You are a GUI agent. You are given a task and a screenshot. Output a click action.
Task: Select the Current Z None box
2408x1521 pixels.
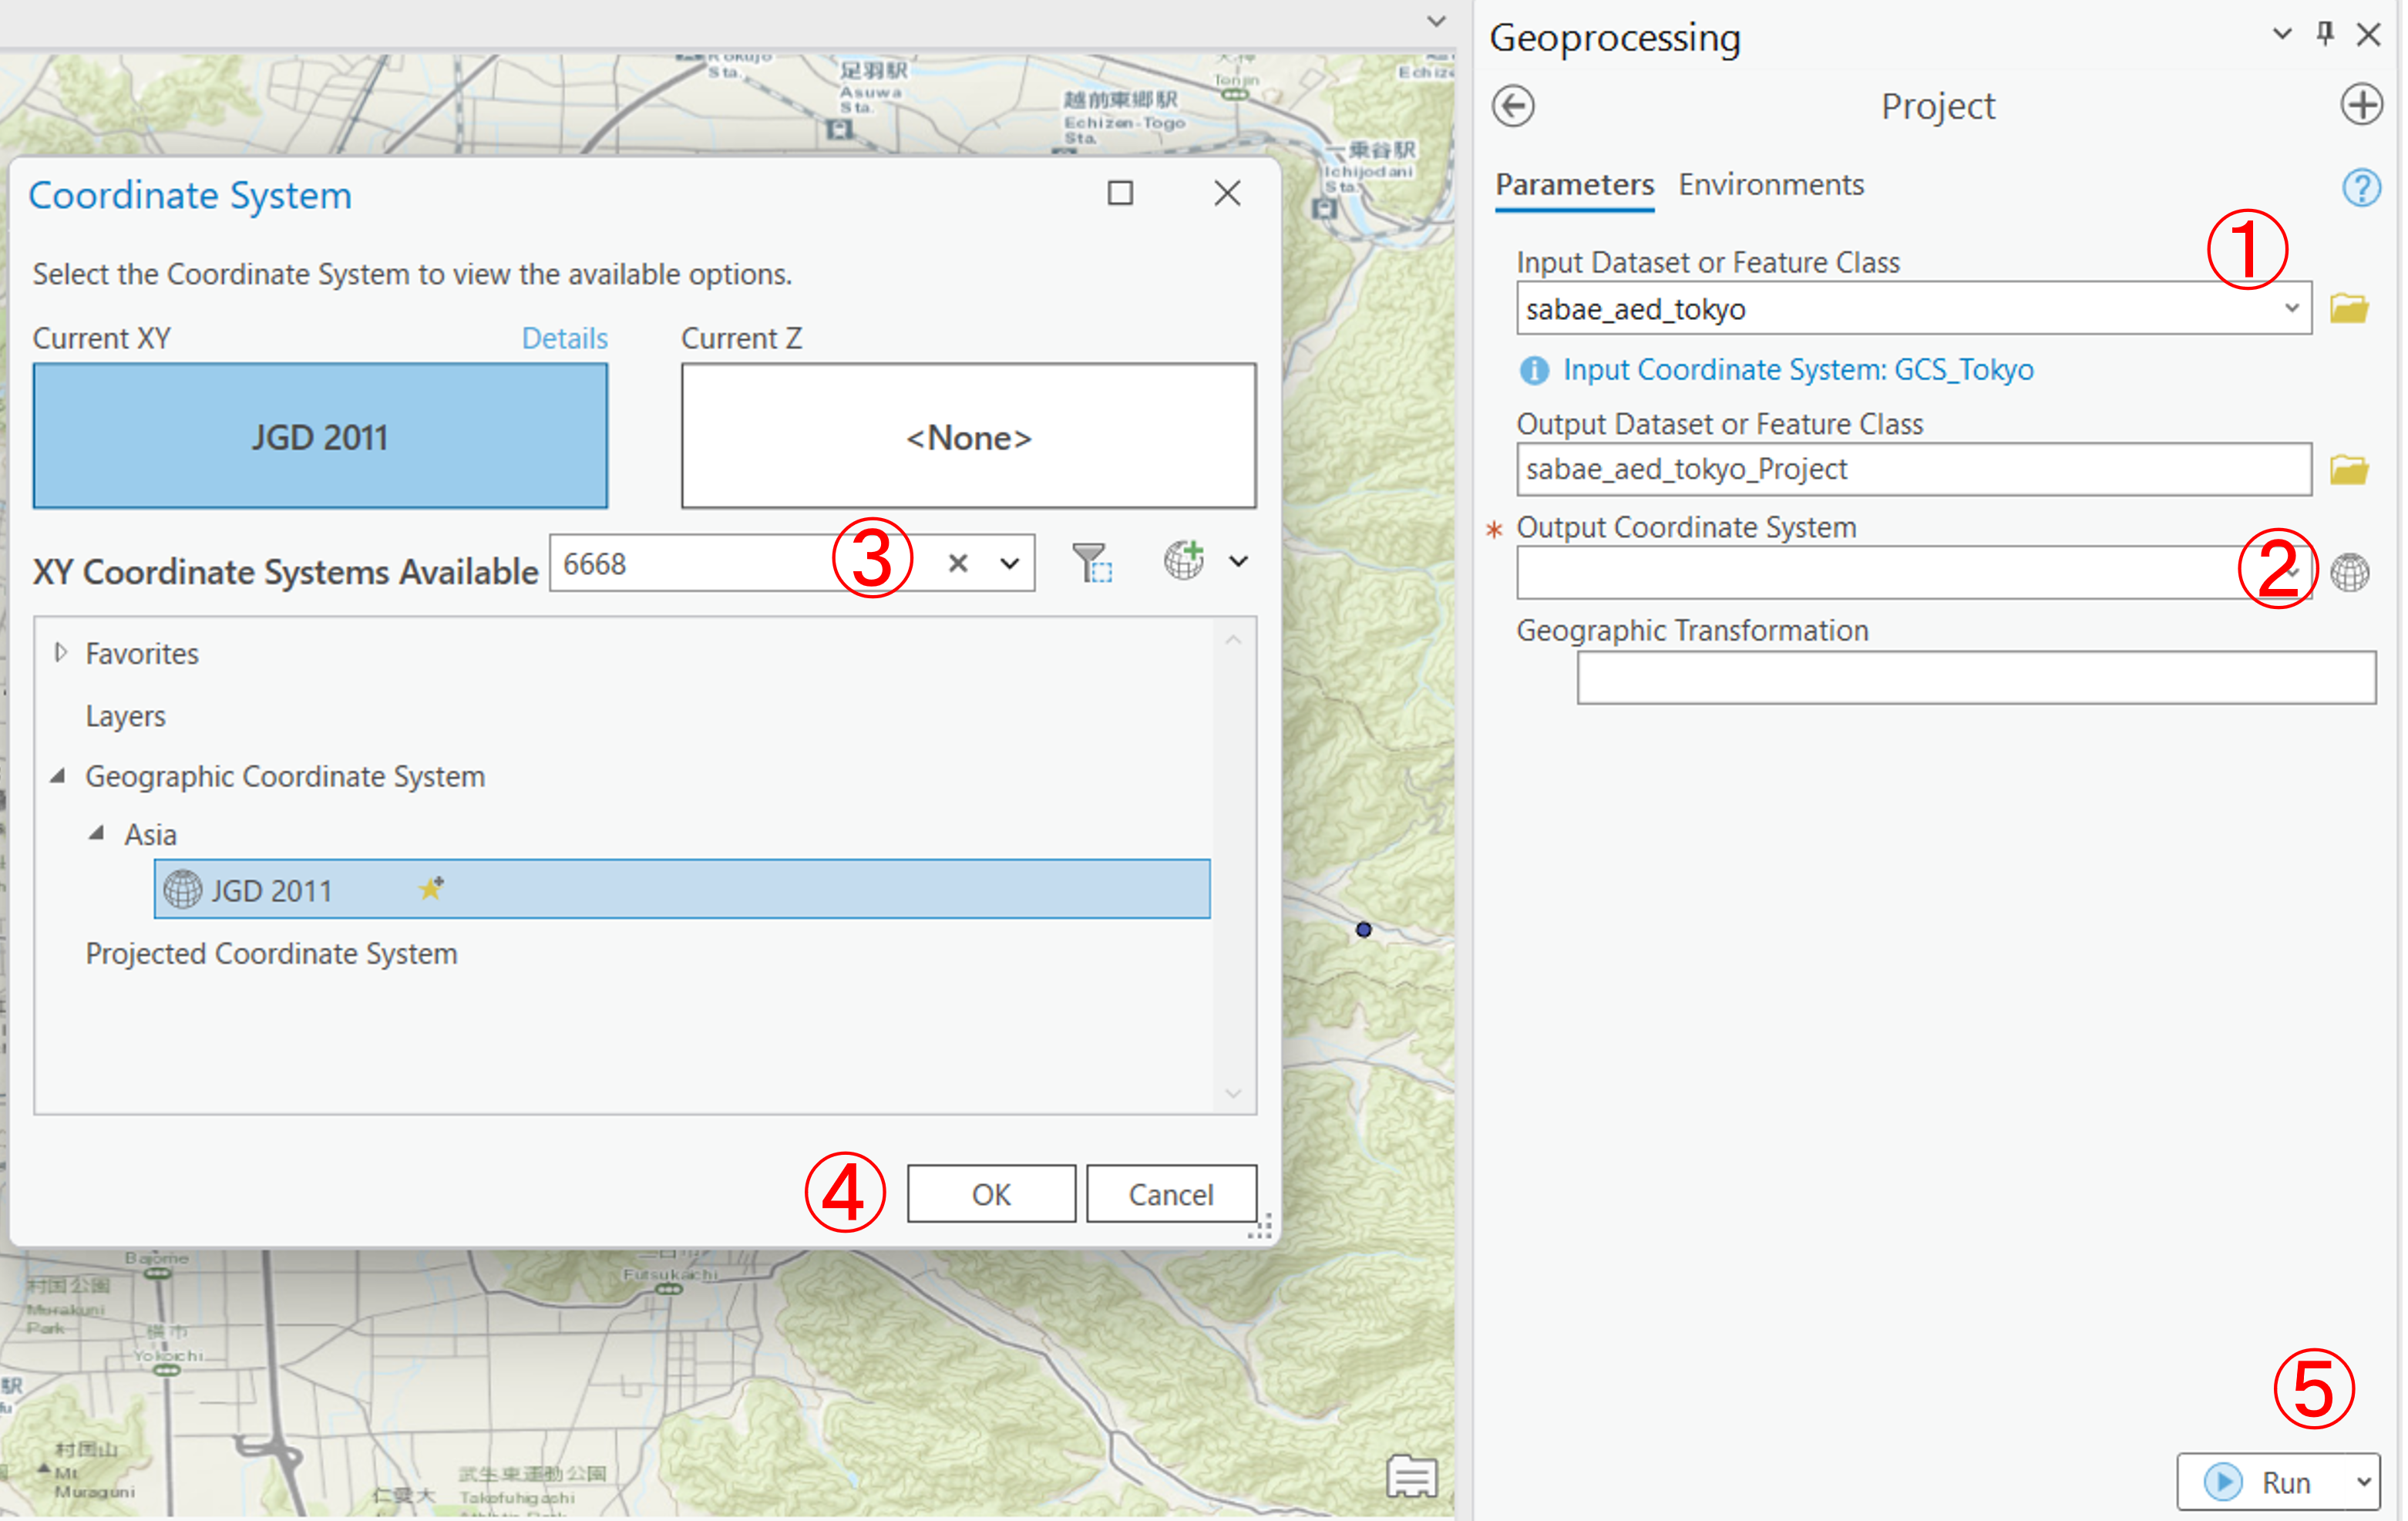click(968, 436)
